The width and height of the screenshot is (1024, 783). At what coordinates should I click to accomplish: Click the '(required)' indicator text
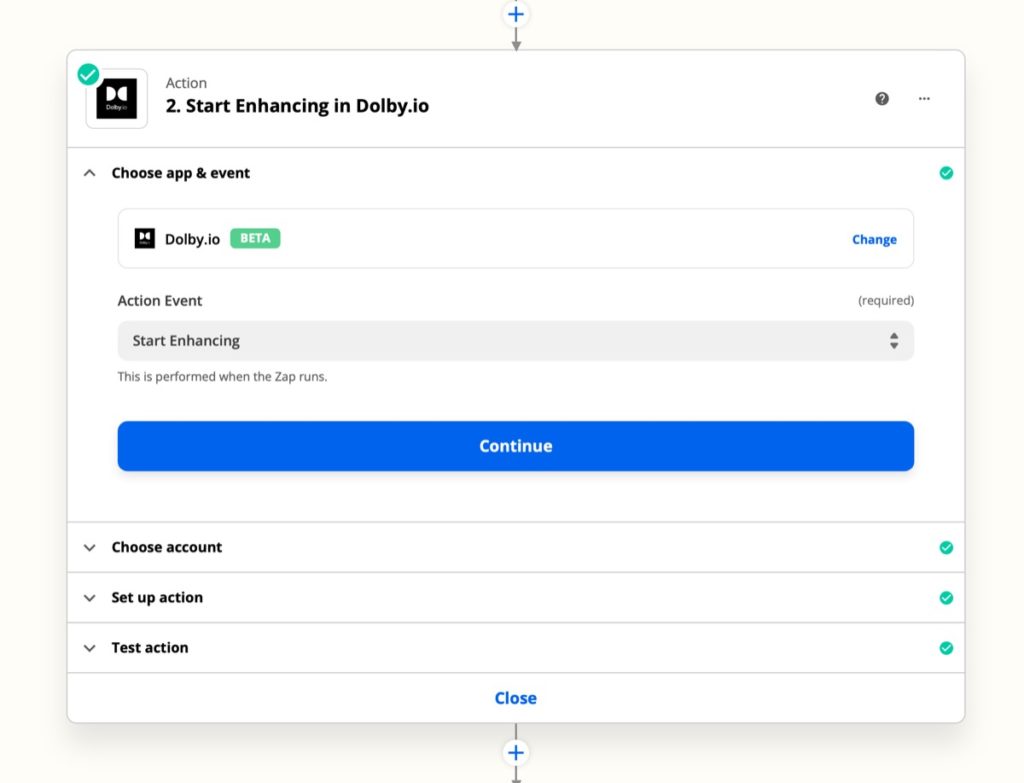886,300
